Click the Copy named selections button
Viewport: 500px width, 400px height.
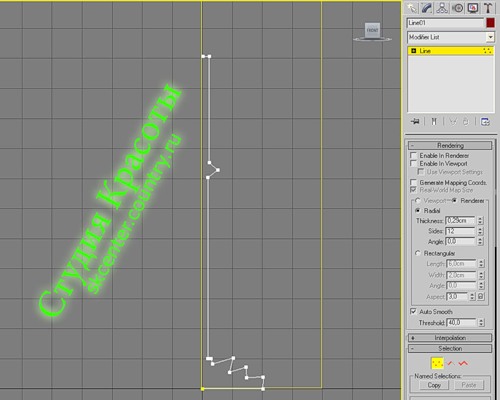[x=434, y=385]
